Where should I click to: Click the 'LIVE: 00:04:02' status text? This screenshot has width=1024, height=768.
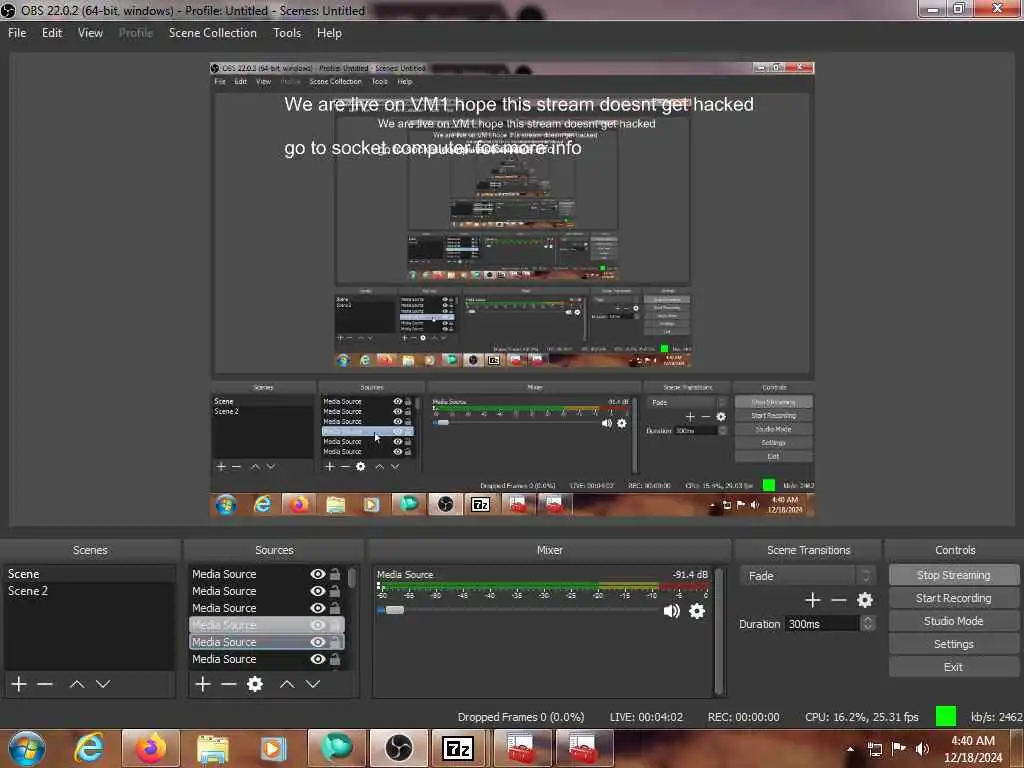pos(646,717)
